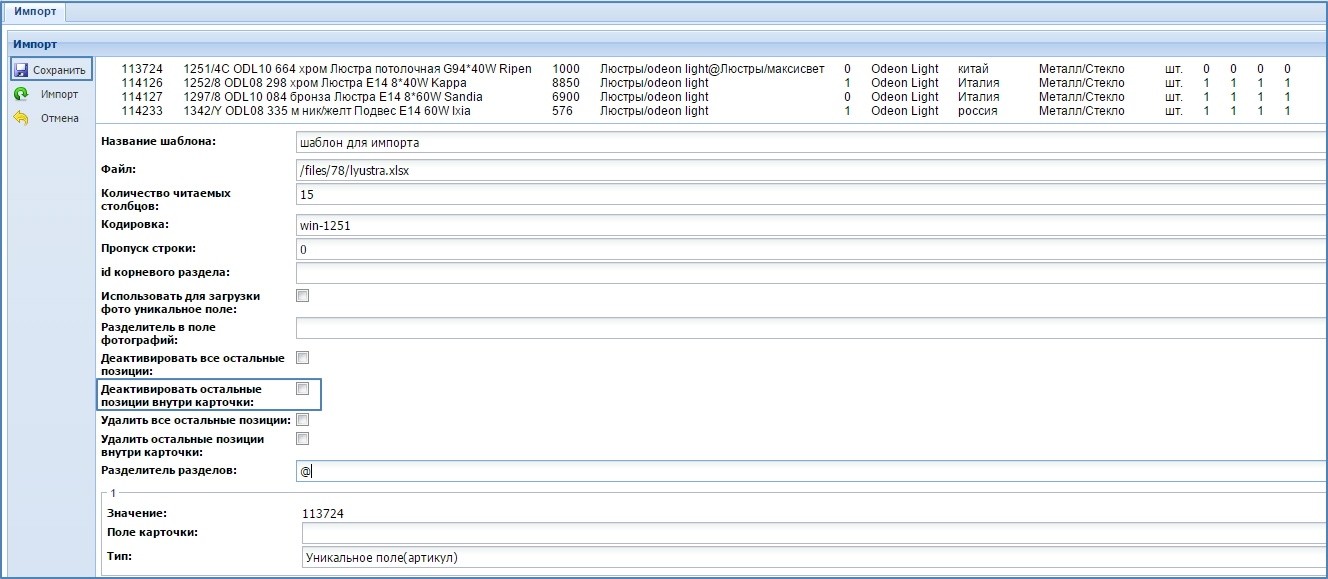Open the Кодировка win-1251 combo box
This screenshot has height=579, width=1328.
click(810, 225)
